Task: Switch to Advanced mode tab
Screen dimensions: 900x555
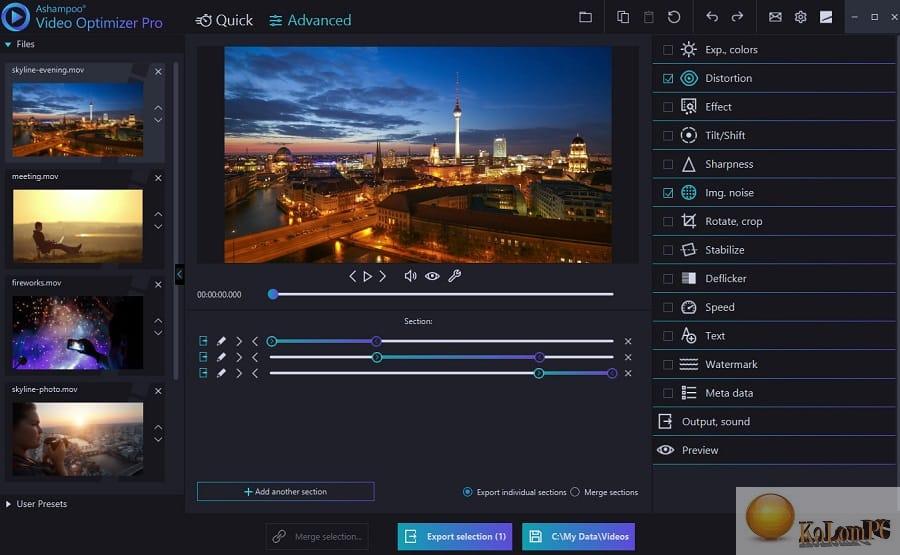Action: coord(310,21)
